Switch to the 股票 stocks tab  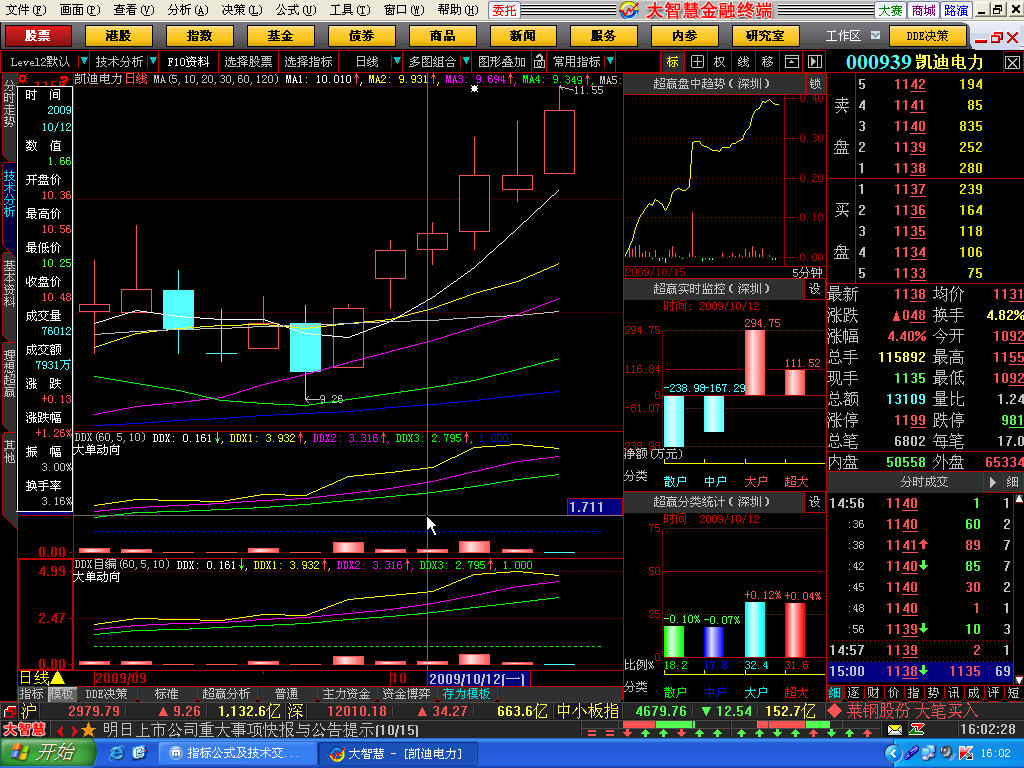pos(38,36)
